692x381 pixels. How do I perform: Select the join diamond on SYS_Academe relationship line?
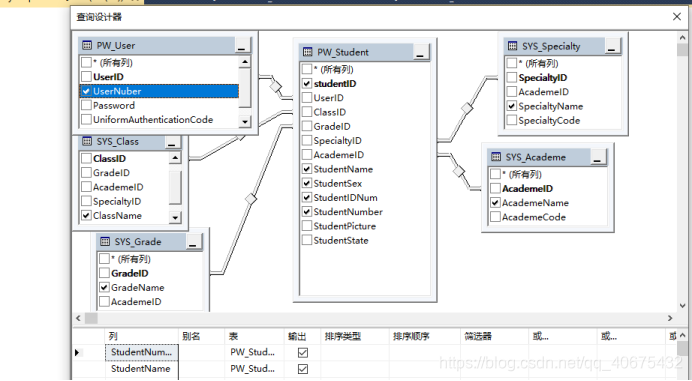459,170
